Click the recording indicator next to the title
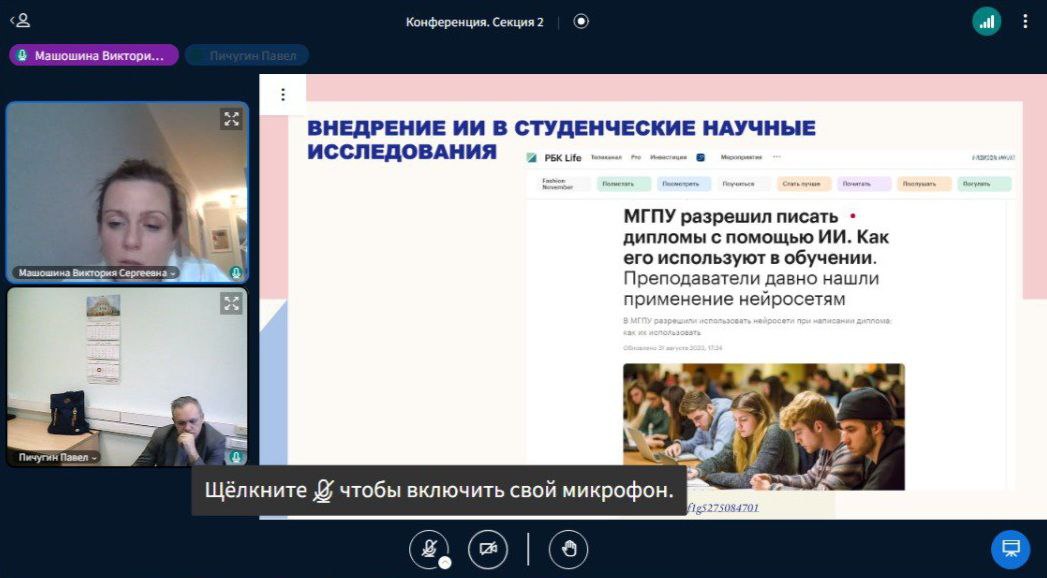Image resolution: width=1047 pixels, height=578 pixels. click(x=581, y=21)
